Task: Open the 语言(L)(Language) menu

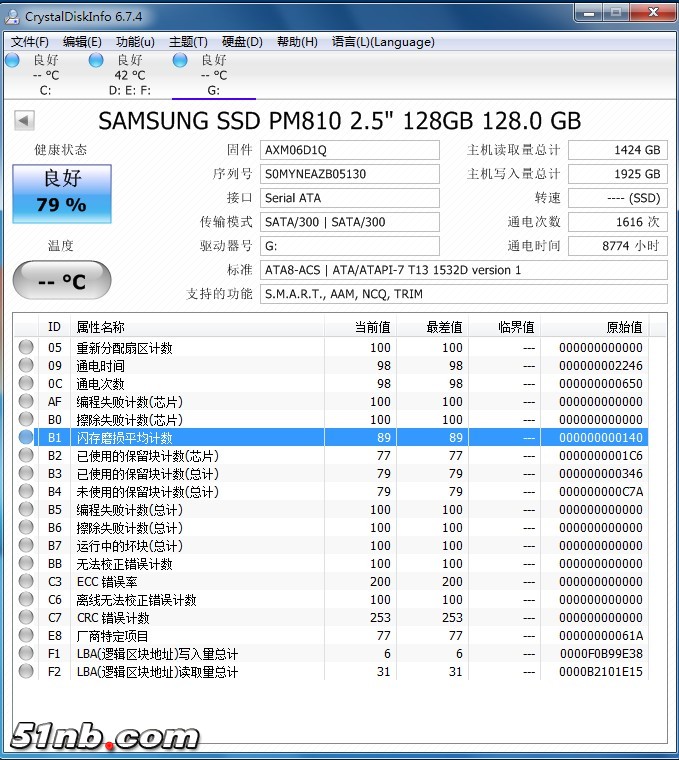Action: 383,42
